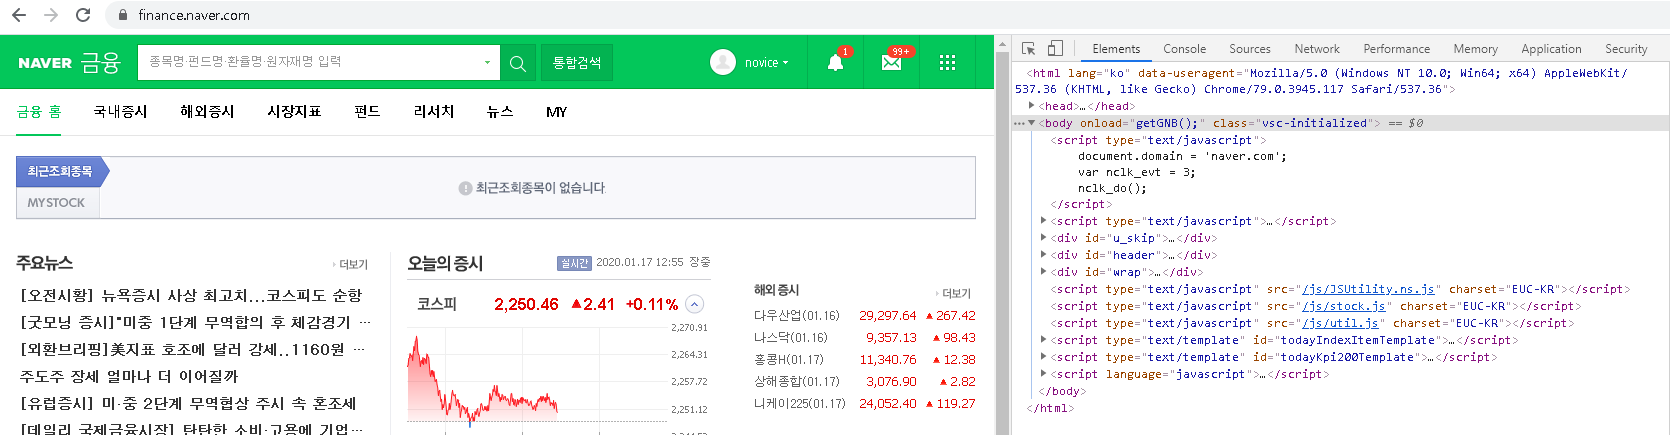Click circular arrow next to 코스피 change

pos(695,304)
